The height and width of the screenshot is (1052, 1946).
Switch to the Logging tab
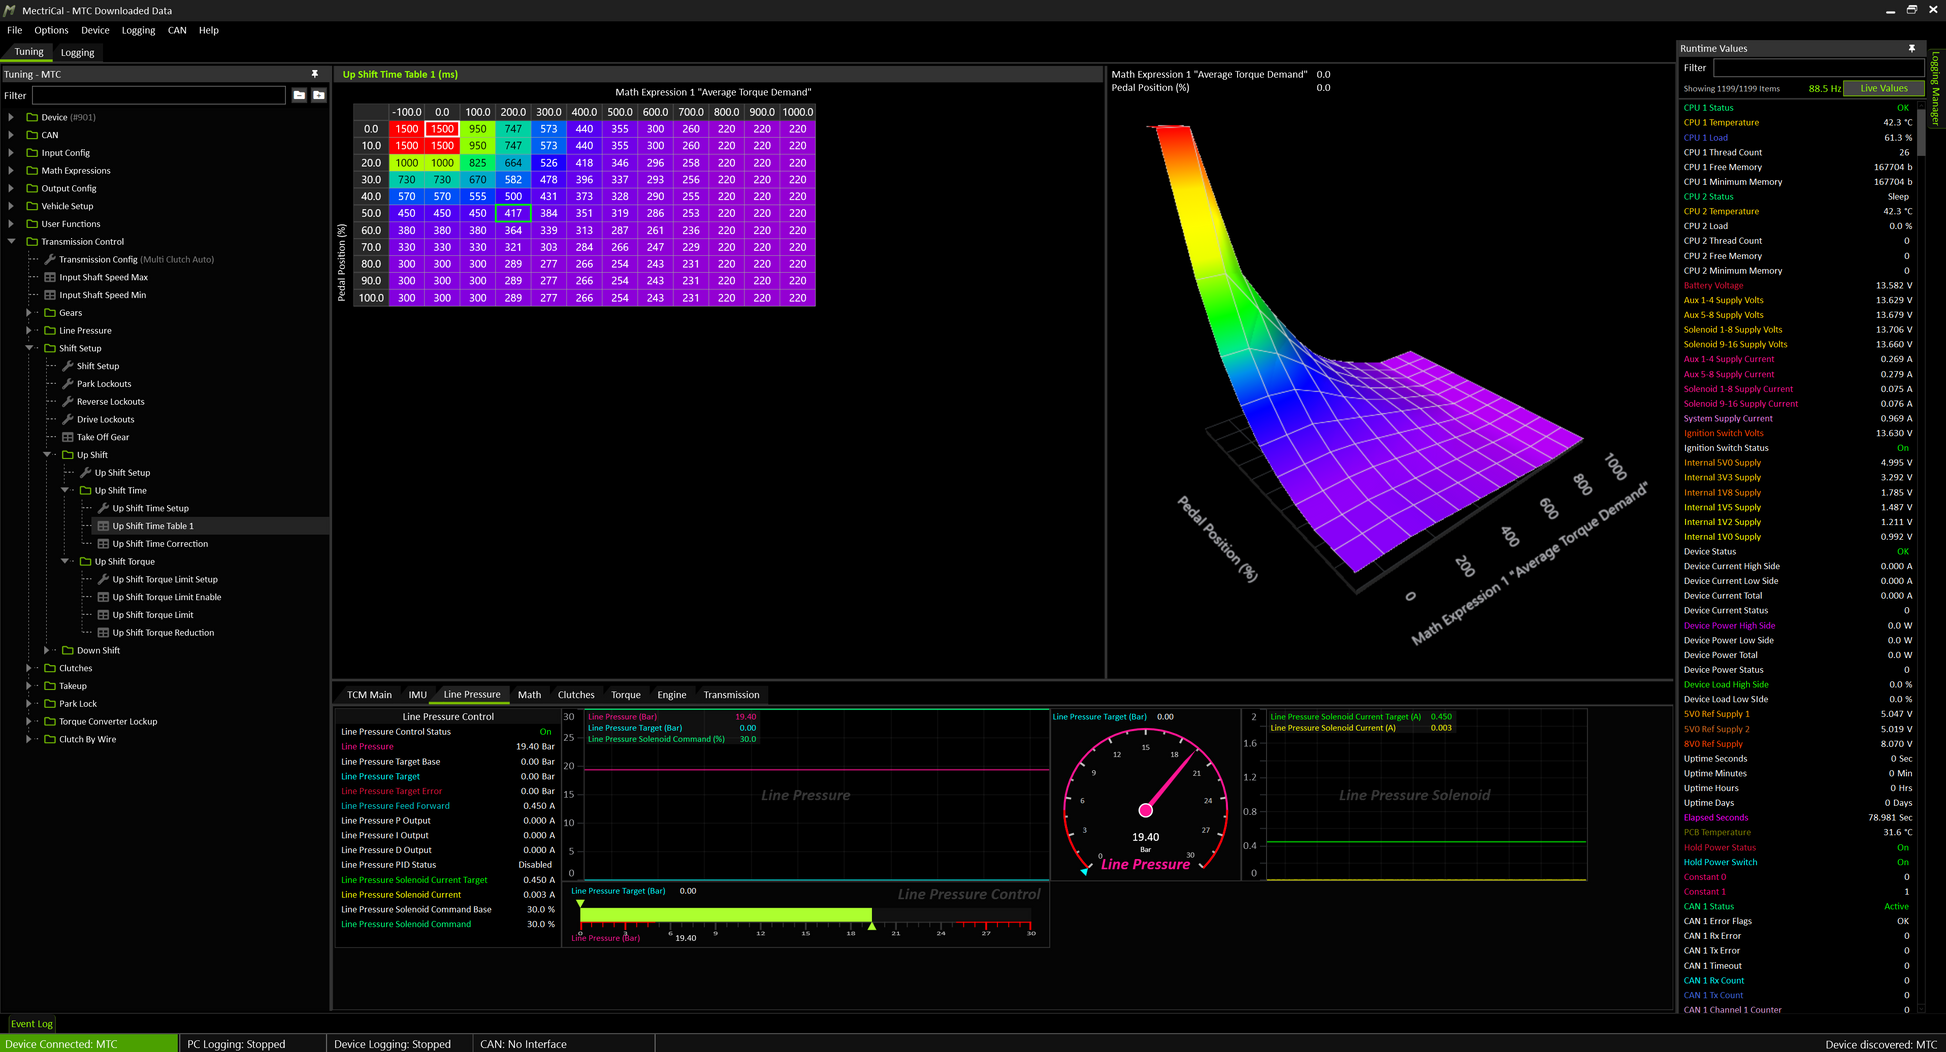(x=77, y=52)
